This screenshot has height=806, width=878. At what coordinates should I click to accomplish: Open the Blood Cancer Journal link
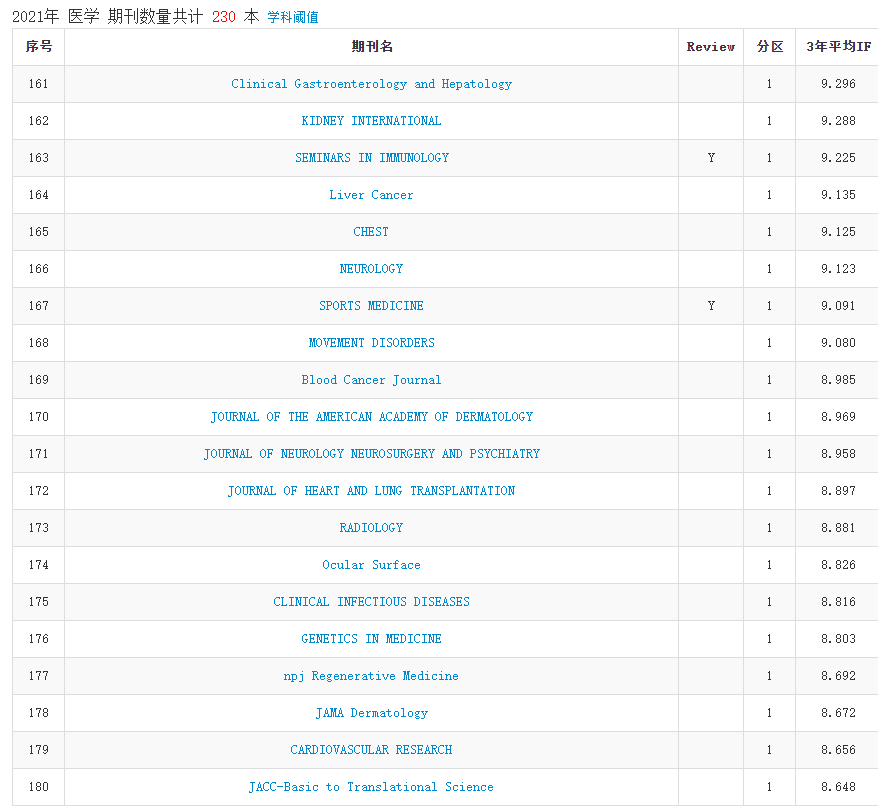click(x=371, y=380)
